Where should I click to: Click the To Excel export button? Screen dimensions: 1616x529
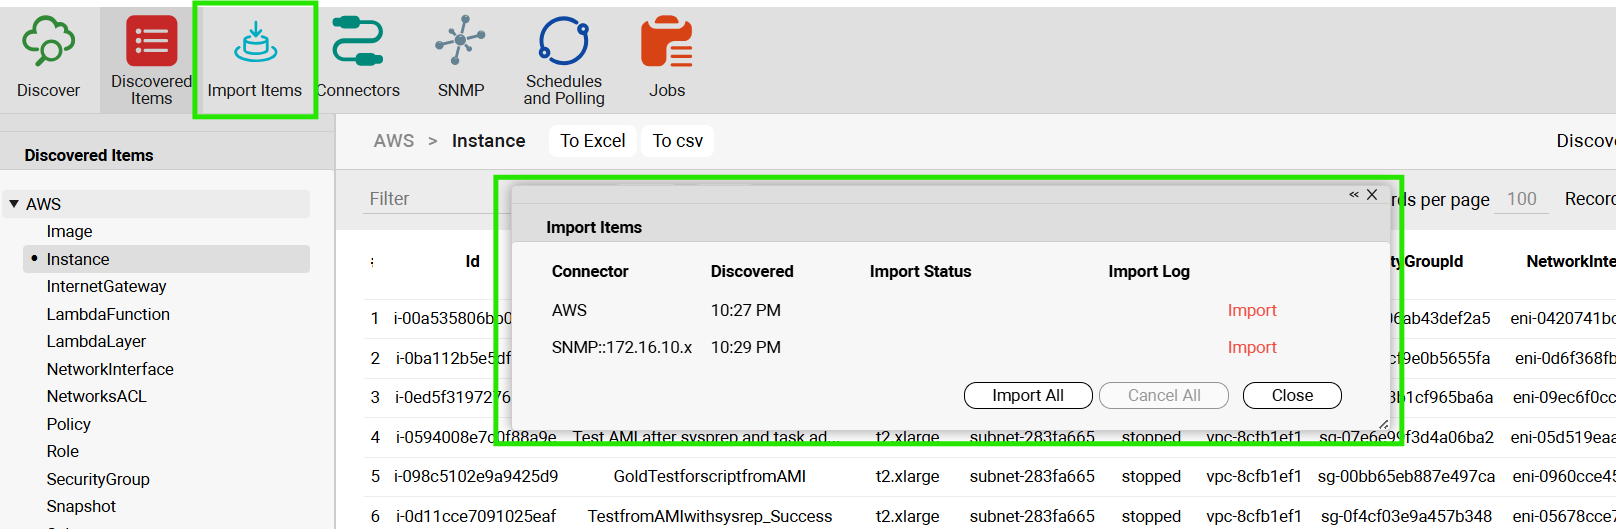click(592, 141)
